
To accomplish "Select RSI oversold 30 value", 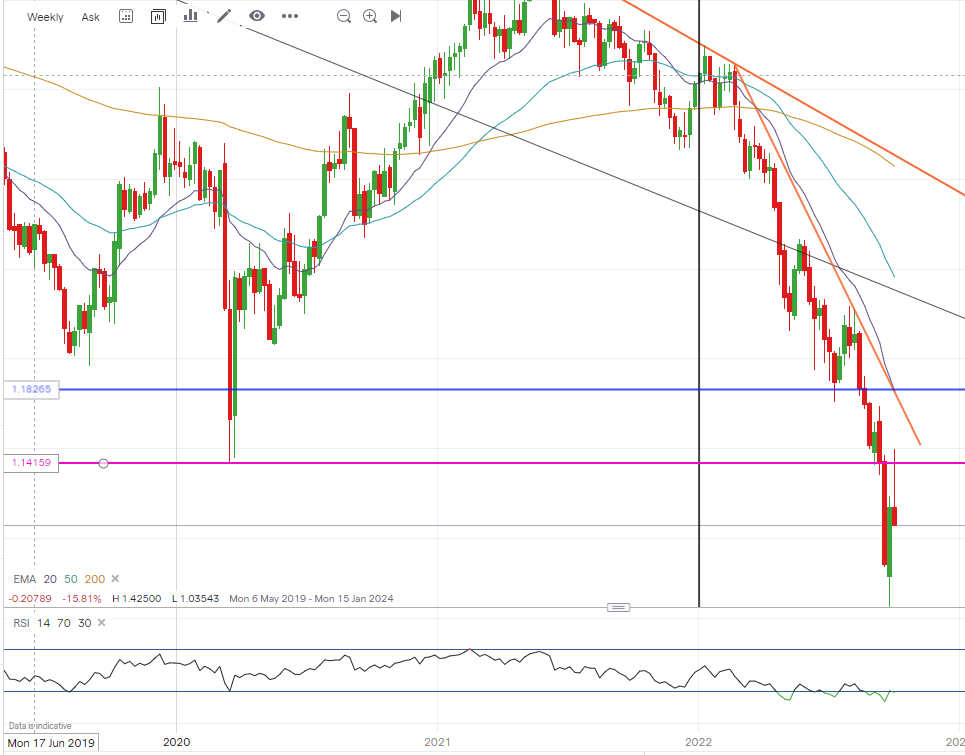I will click(84, 623).
